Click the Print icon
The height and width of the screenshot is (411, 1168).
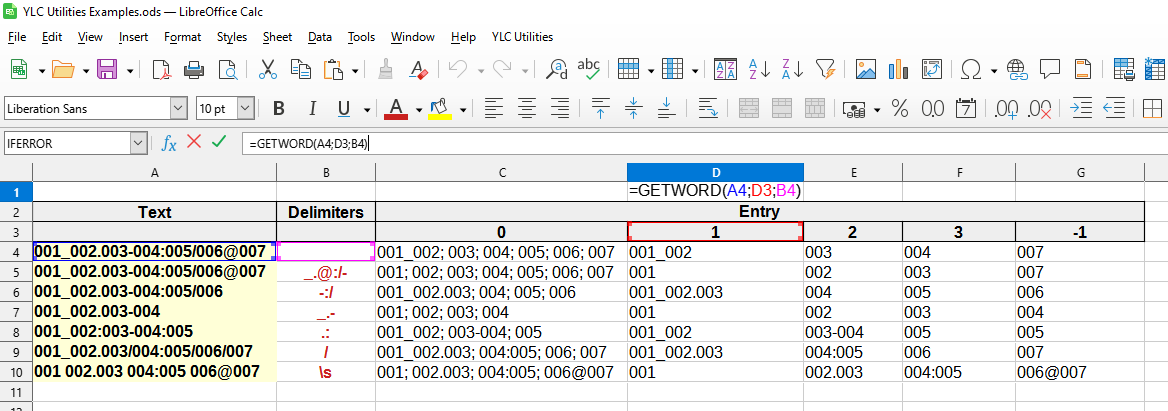tap(194, 70)
